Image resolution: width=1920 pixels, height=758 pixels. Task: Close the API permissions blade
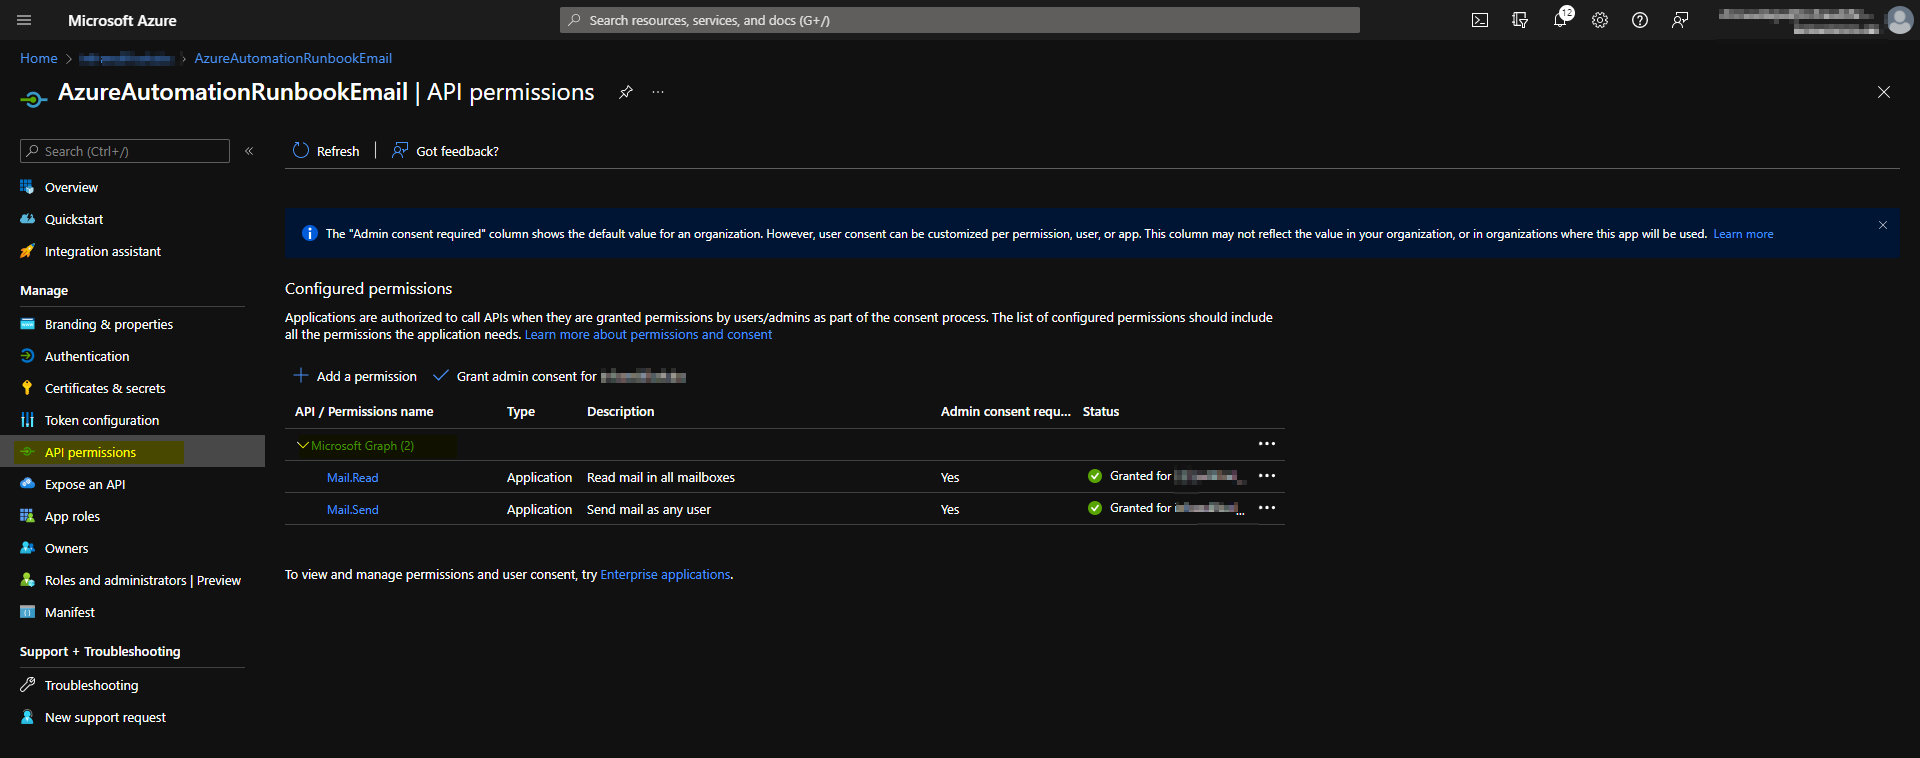pyautogui.click(x=1884, y=92)
